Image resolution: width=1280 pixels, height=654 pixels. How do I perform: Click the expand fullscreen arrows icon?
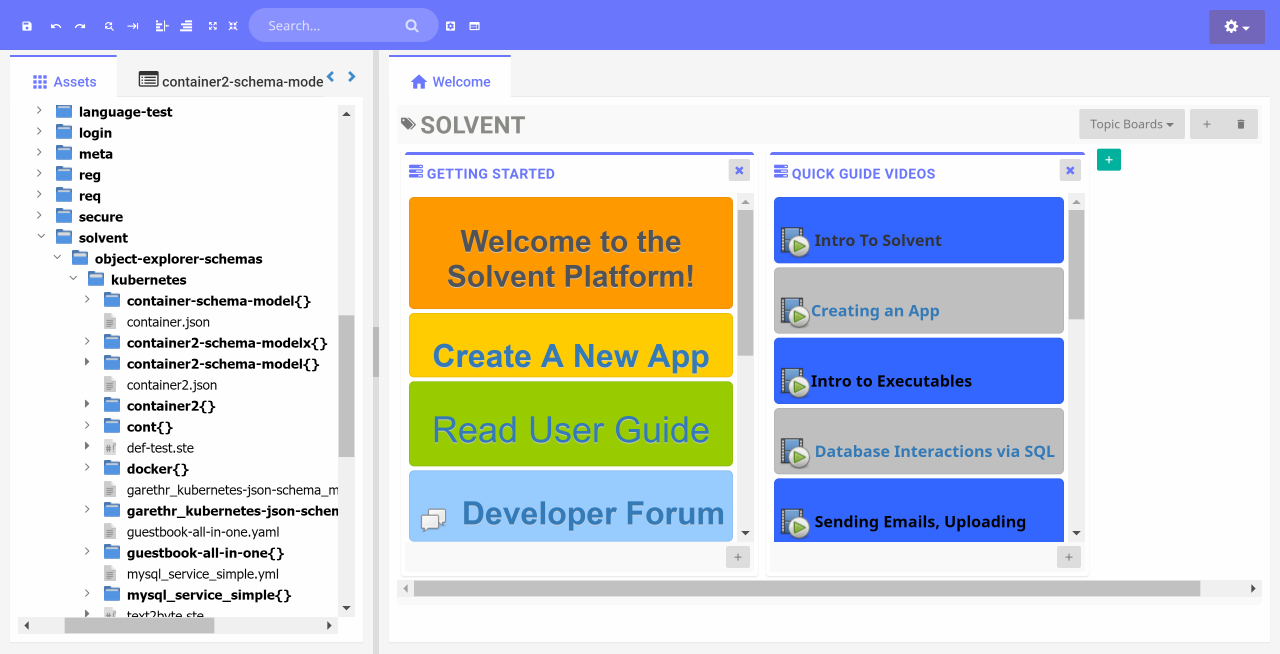(x=212, y=26)
